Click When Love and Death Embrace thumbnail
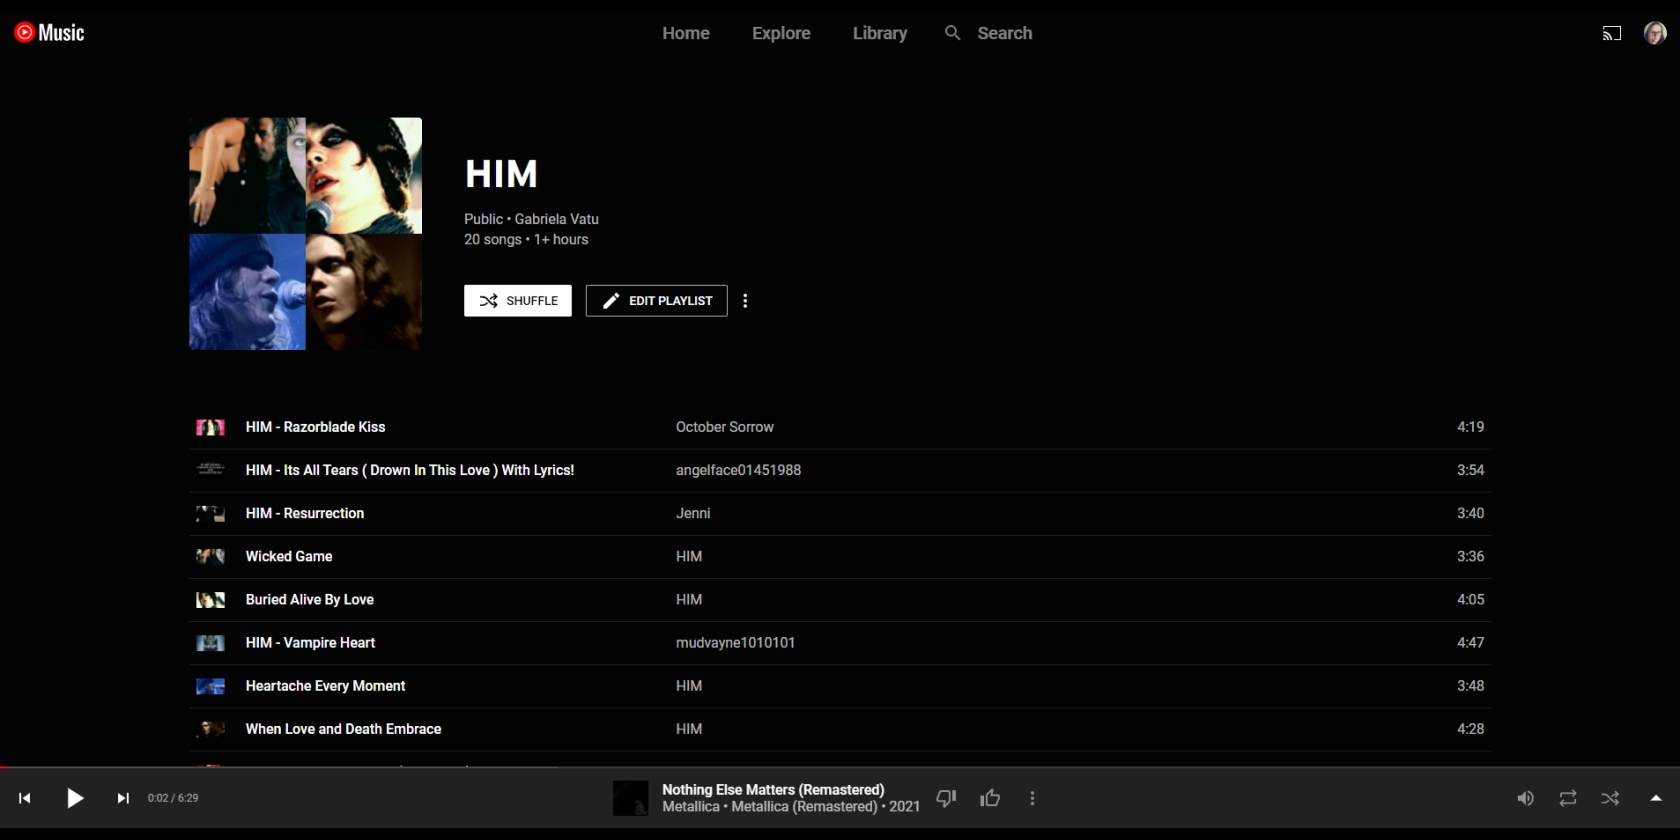The height and width of the screenshot is (840, 1680). click(210, 729)
